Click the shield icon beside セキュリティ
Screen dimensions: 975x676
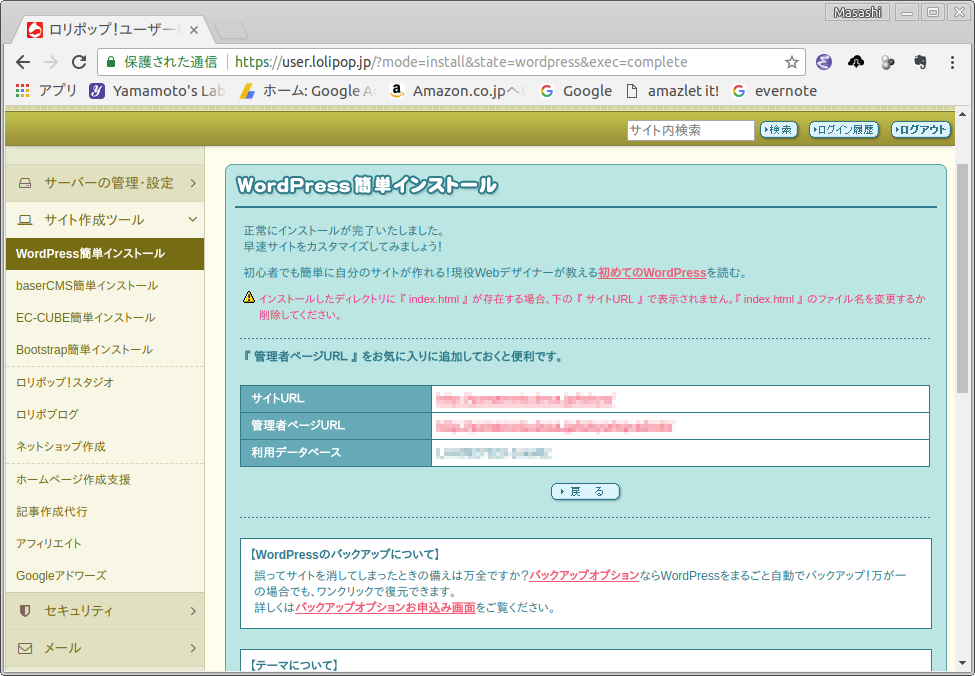(x=25, y=611)
